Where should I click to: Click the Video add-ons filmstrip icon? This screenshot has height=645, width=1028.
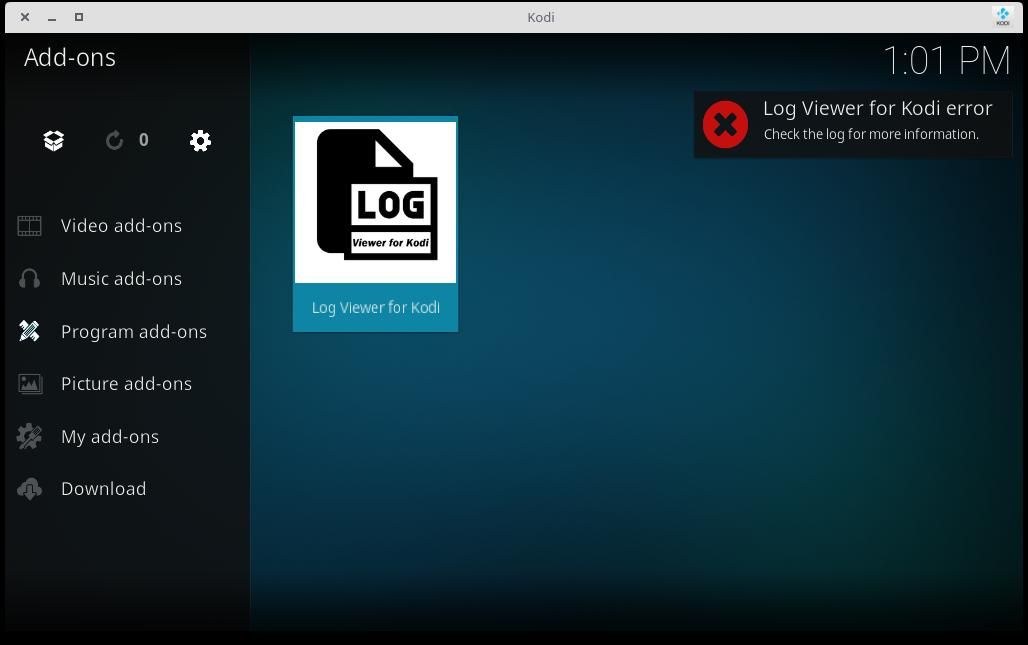(x=29, y=225)
